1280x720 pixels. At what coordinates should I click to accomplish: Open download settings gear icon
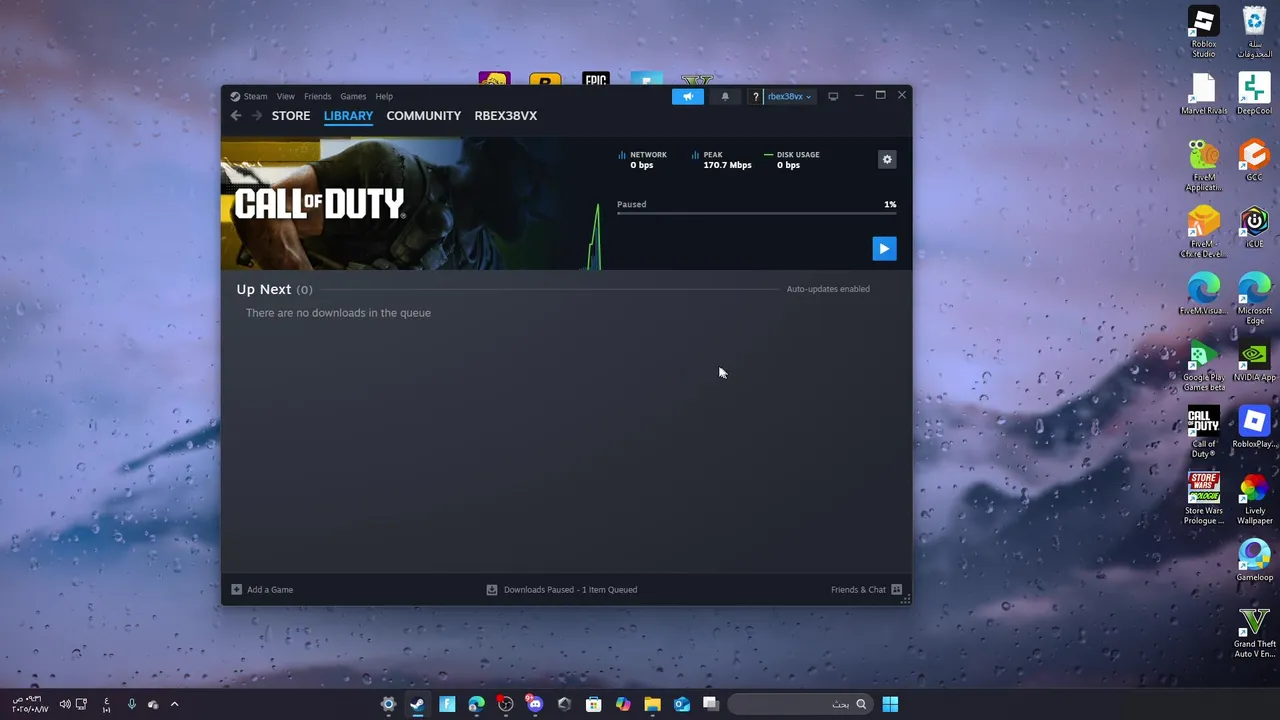click(x=887, y=160)
